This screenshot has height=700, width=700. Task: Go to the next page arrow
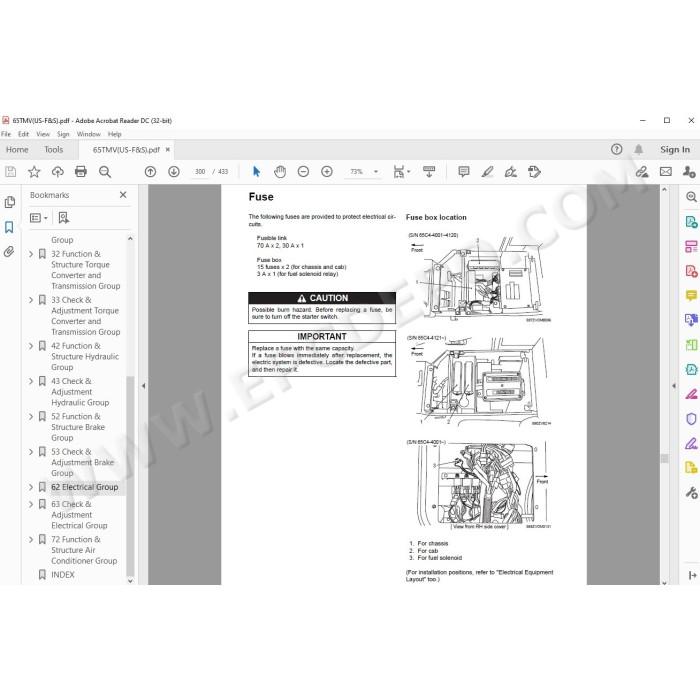point(174,172)
